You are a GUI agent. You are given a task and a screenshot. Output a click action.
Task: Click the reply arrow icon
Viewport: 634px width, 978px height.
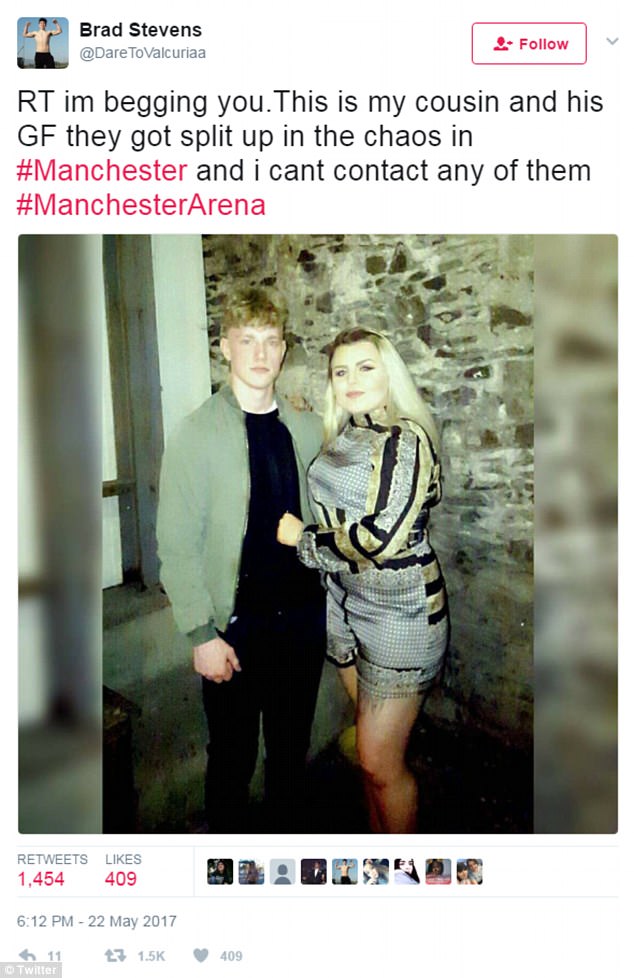[x=27, y=955]
